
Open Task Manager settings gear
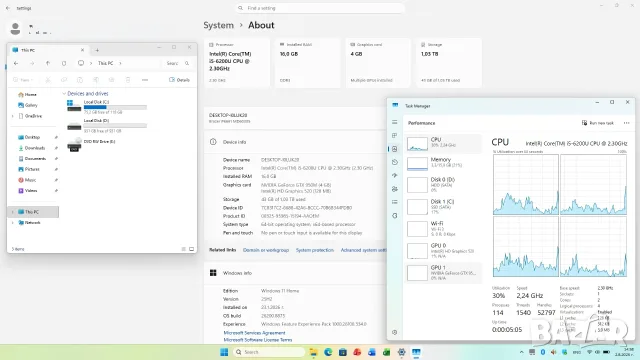(394, 332)
